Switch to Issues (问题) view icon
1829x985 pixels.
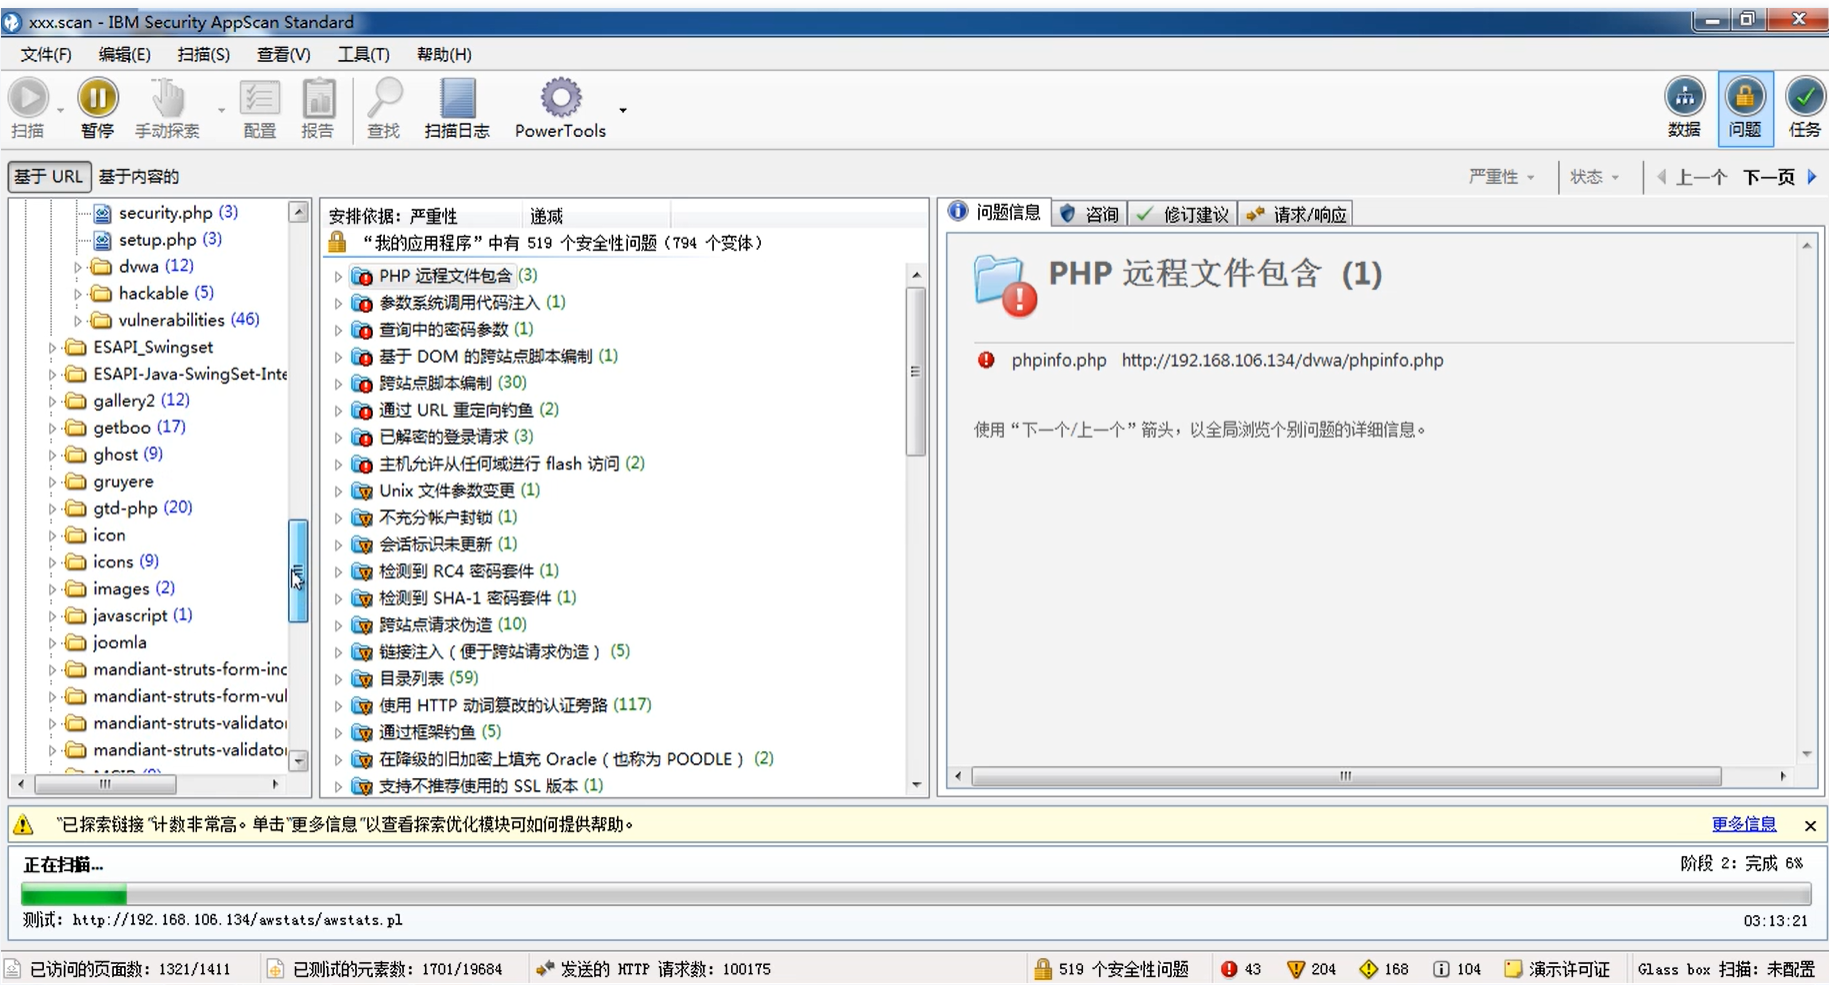coord(1744,97)
